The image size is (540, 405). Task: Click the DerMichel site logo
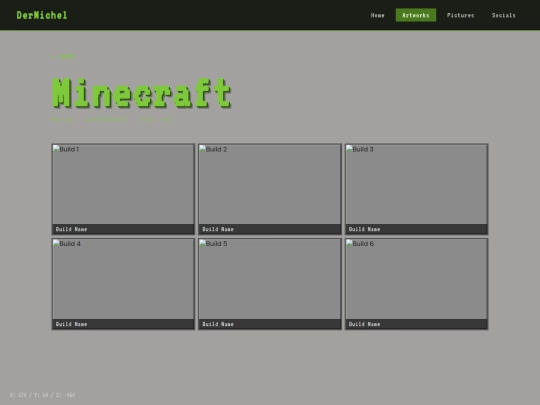pos(42,15)
